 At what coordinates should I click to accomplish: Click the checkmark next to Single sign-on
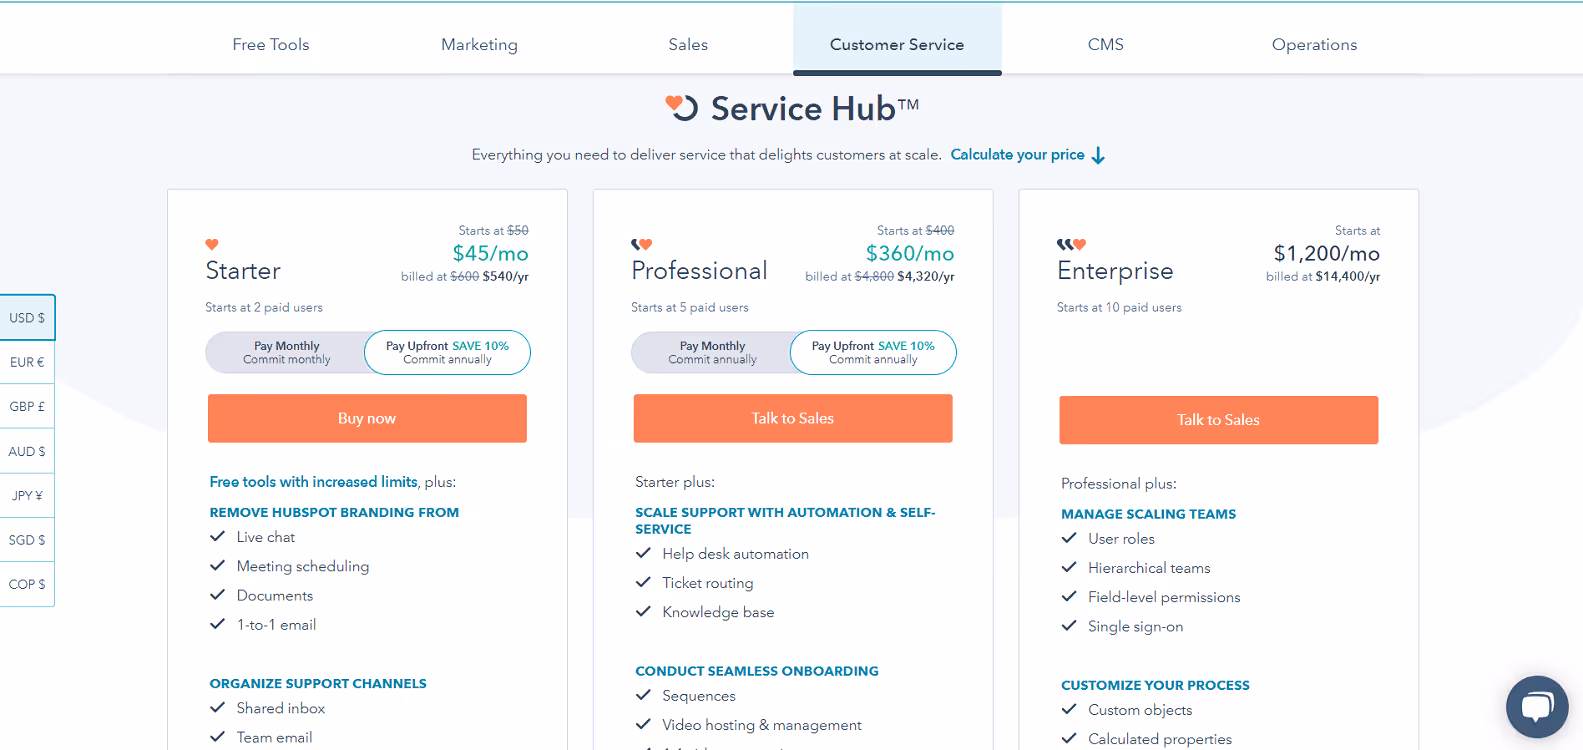tap(1069, 626)
